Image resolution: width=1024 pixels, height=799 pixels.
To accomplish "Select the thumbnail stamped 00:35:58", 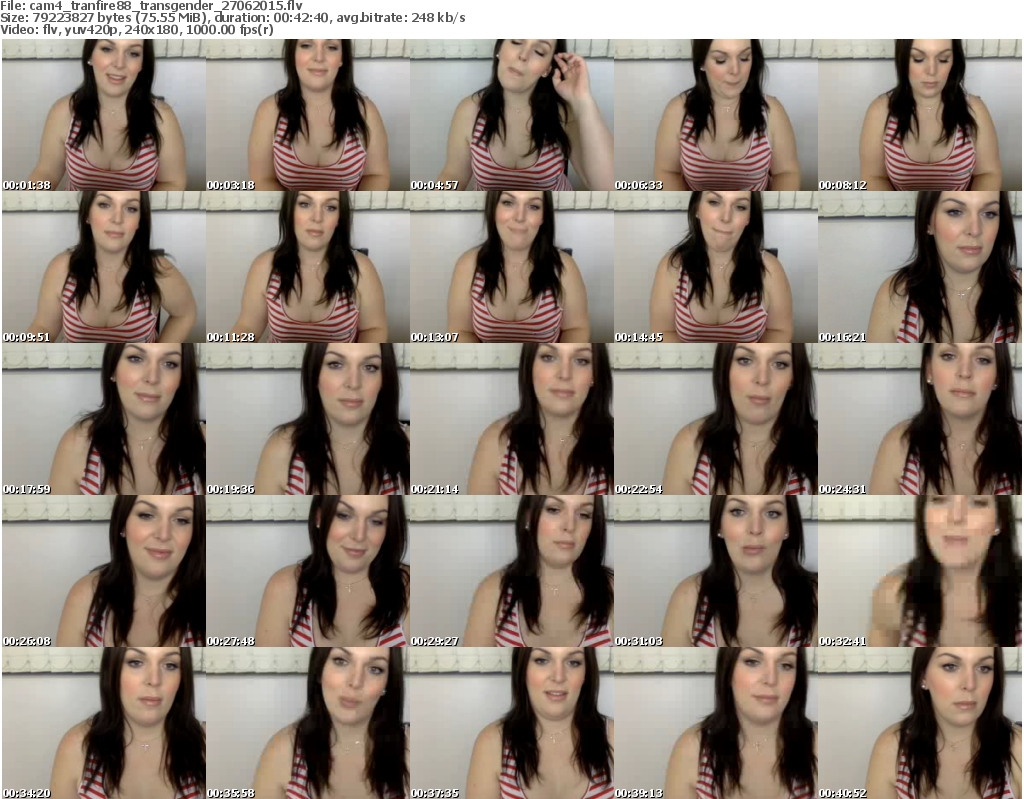I will [x=308, y=723].
